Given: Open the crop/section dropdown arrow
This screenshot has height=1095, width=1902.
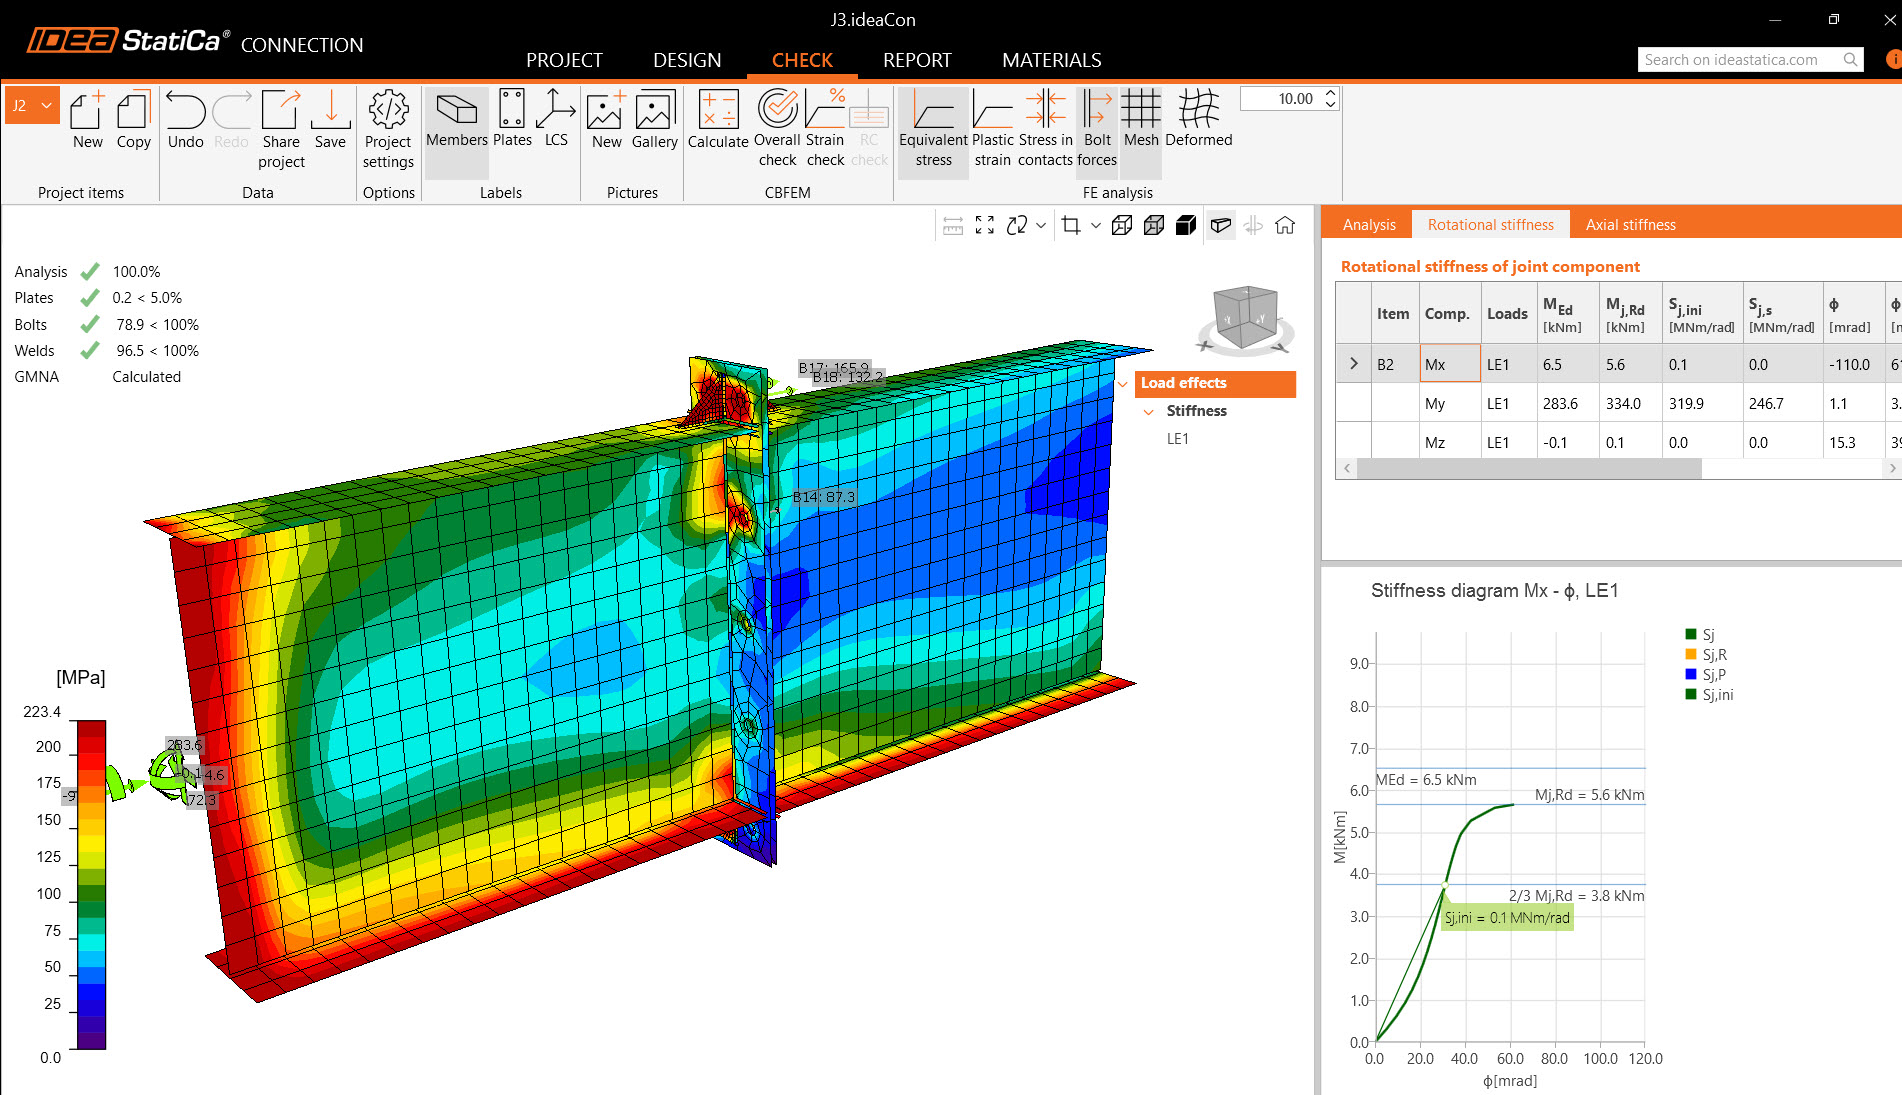Looking at the screenshot, I should coord(1096,225).
